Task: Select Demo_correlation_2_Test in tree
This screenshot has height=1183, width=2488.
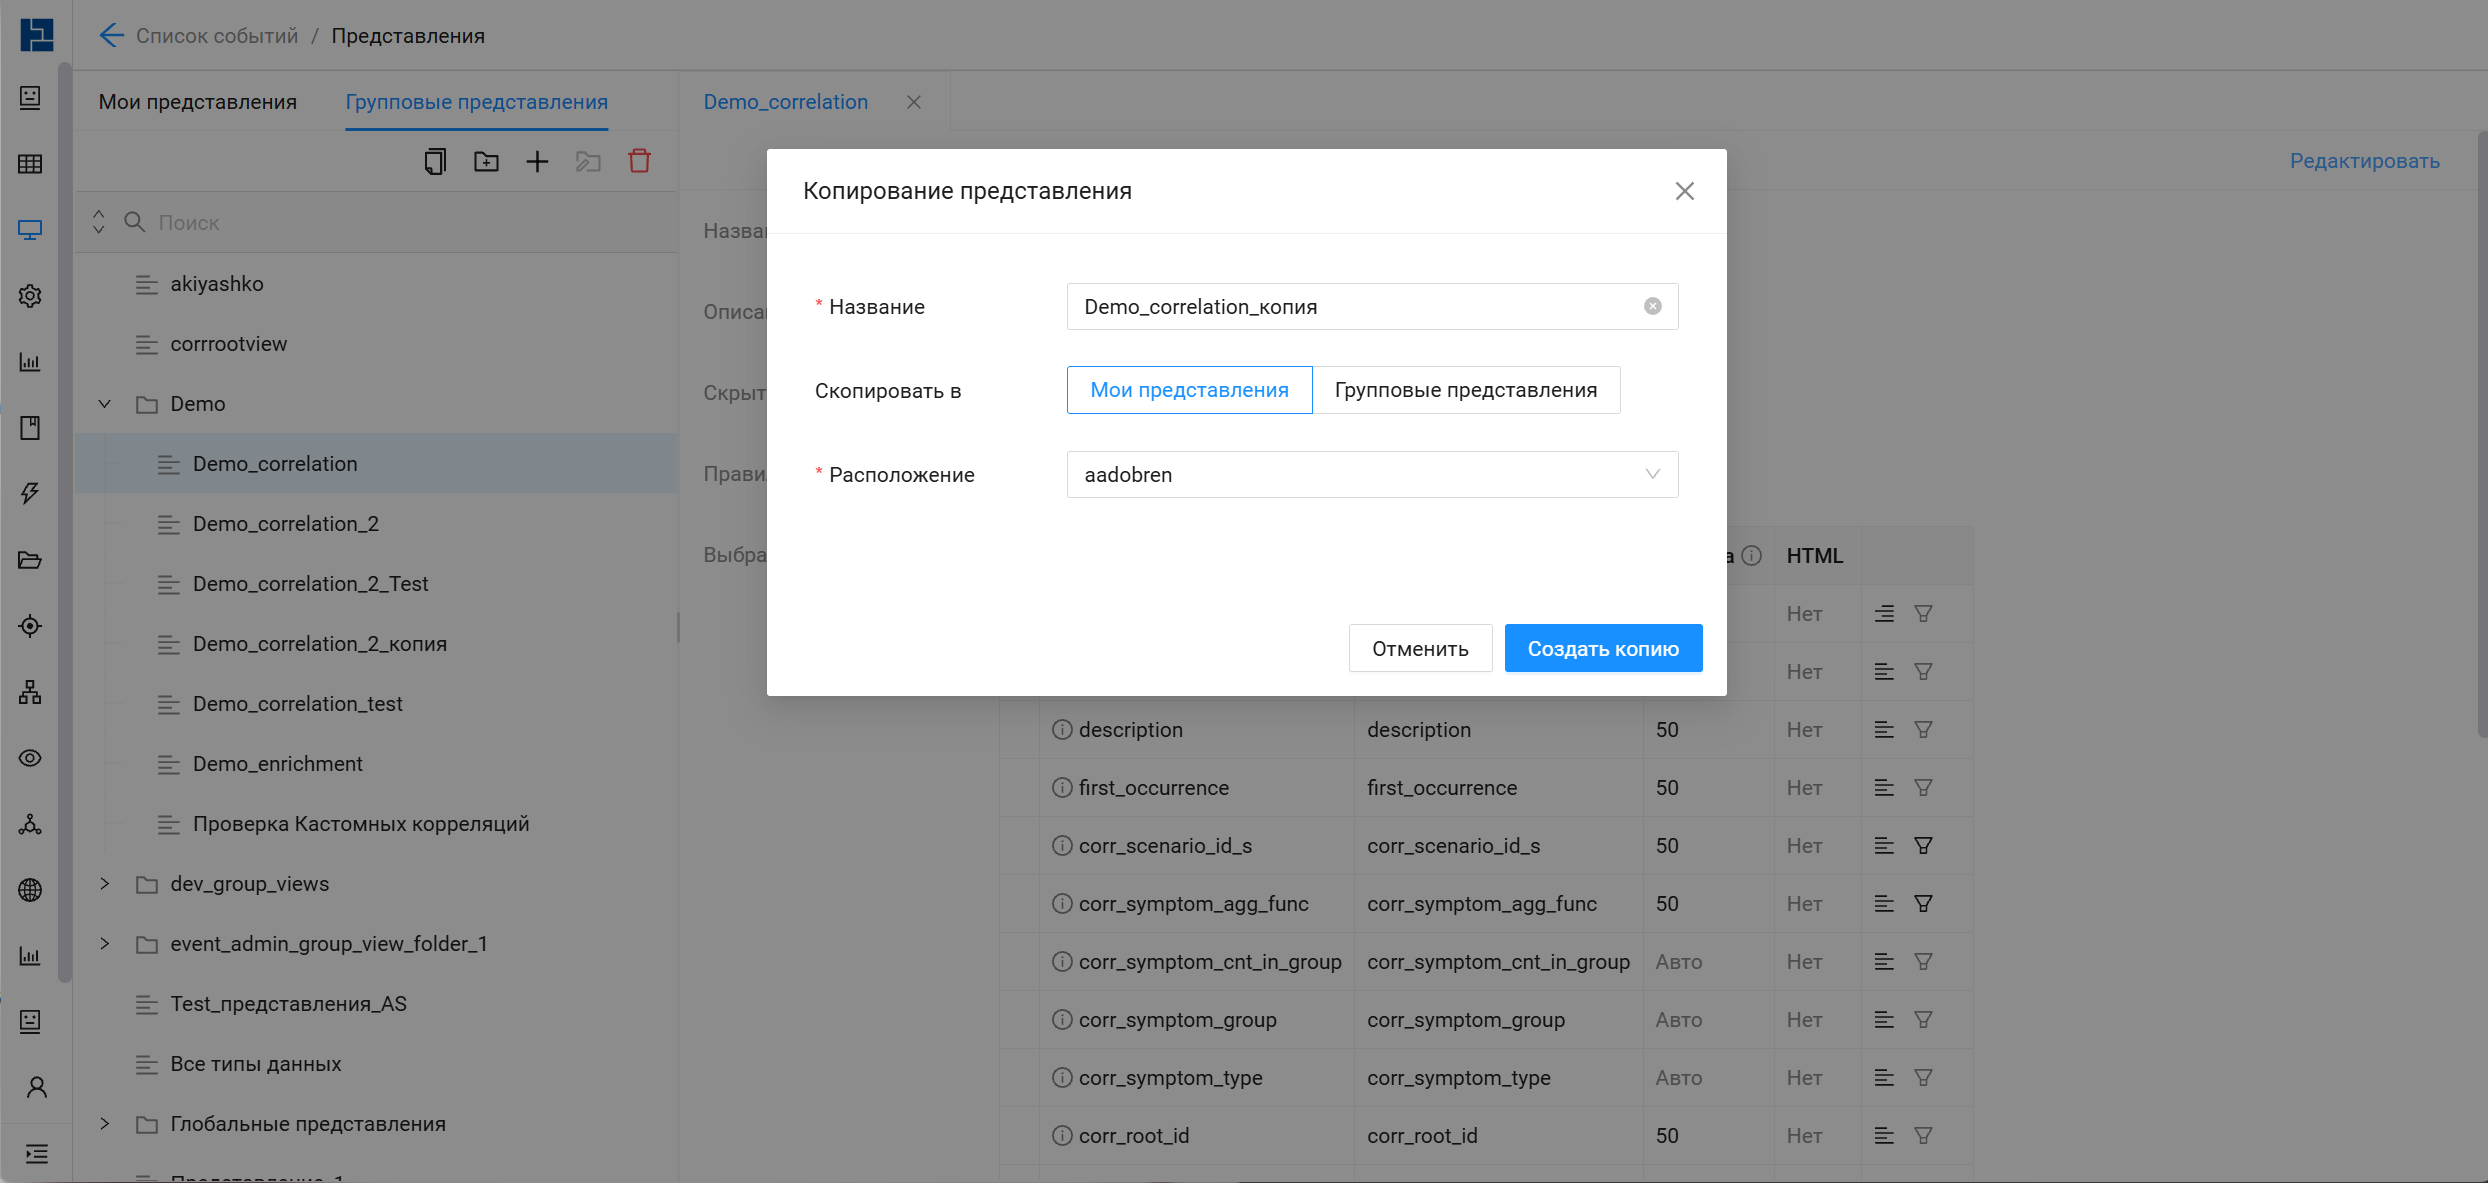Action: pos(310,584)
